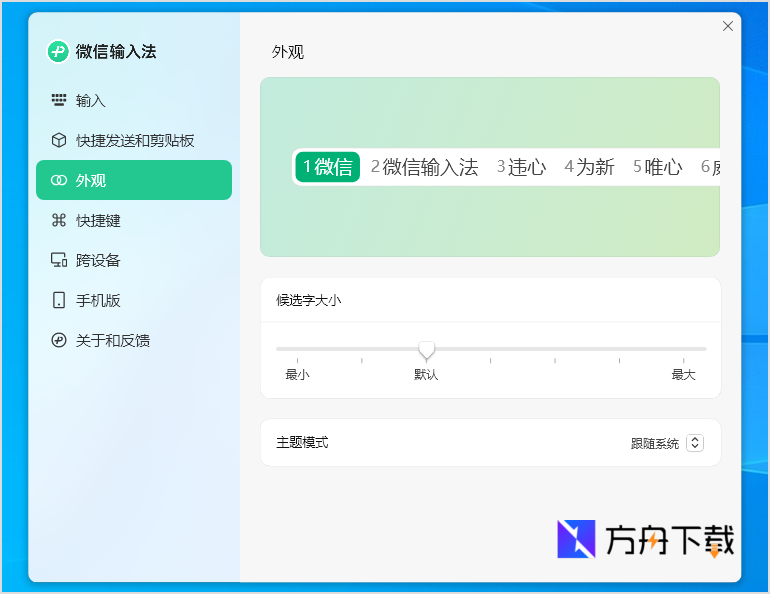Click preview candidate 5唯心

coord(658,167)
